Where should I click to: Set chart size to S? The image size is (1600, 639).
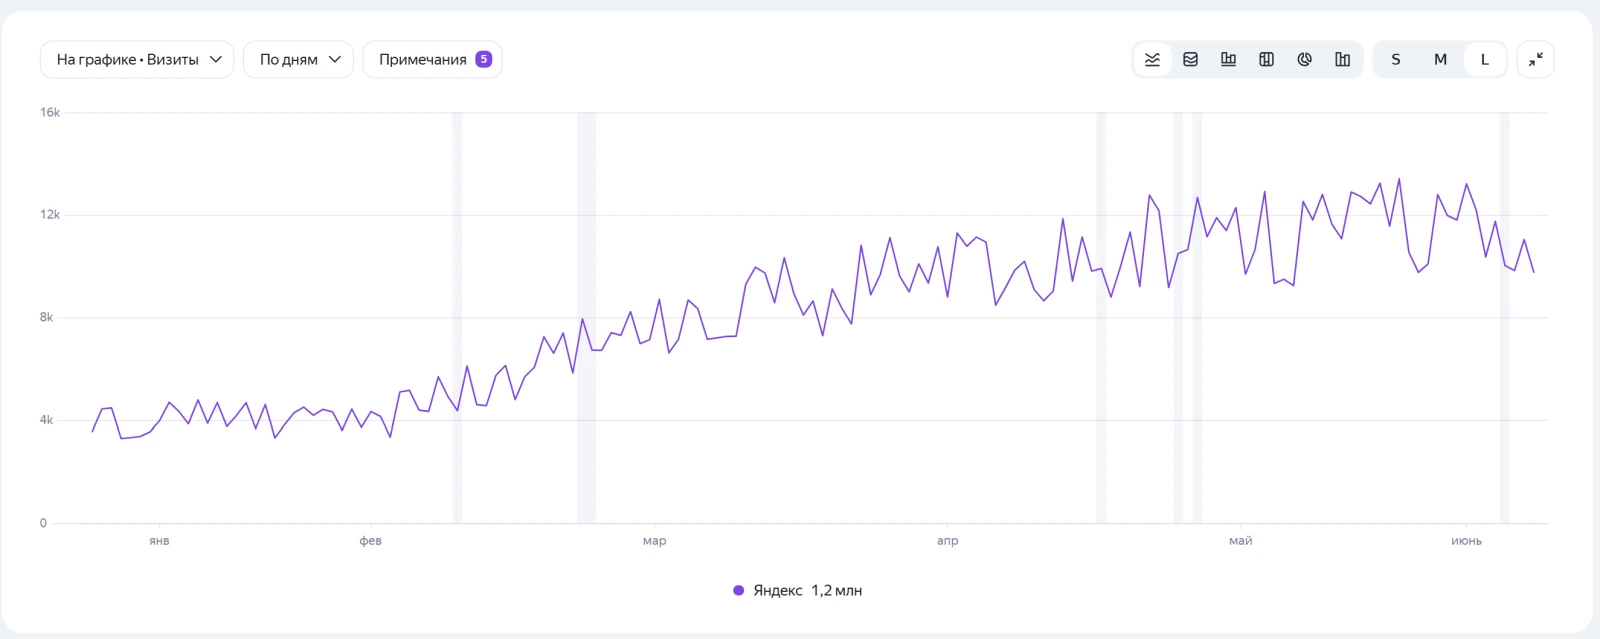click(x=1396, y=60)
